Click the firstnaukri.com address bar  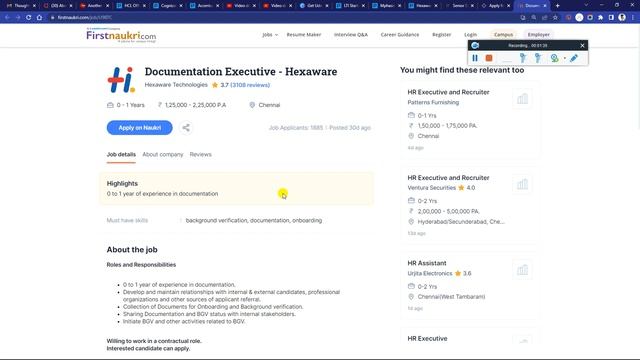coord(282,18)
